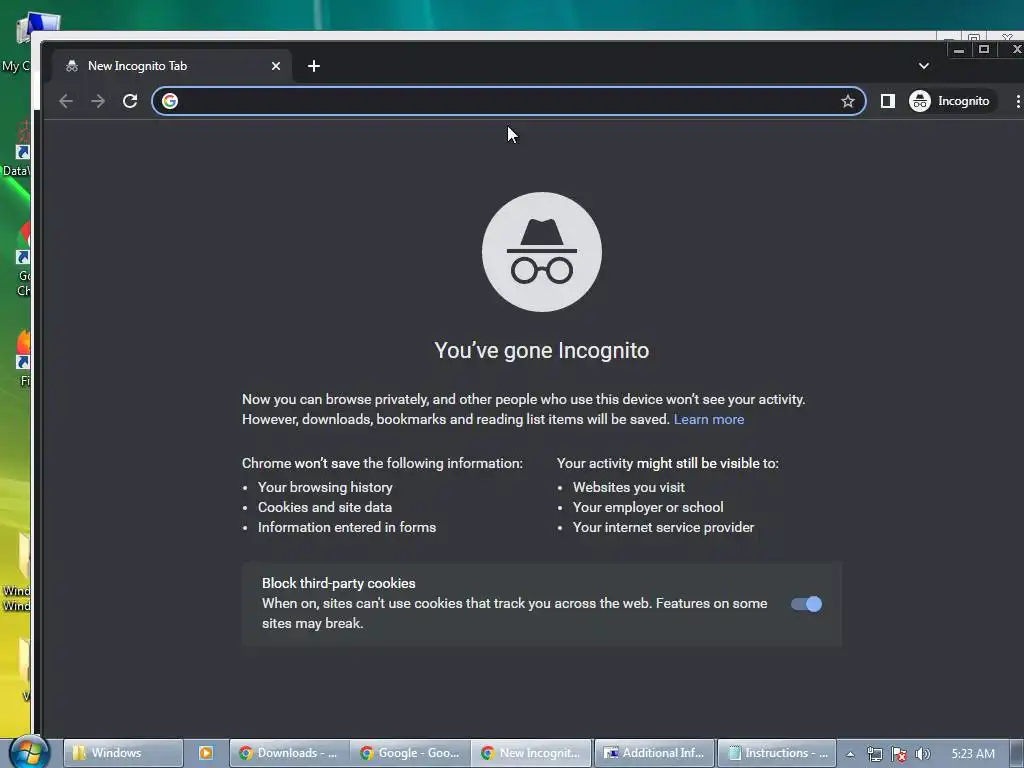Click the security flag tray icon
Image resolution: width=1024 pixels, height=768 pixels.
tap(899, 754)
